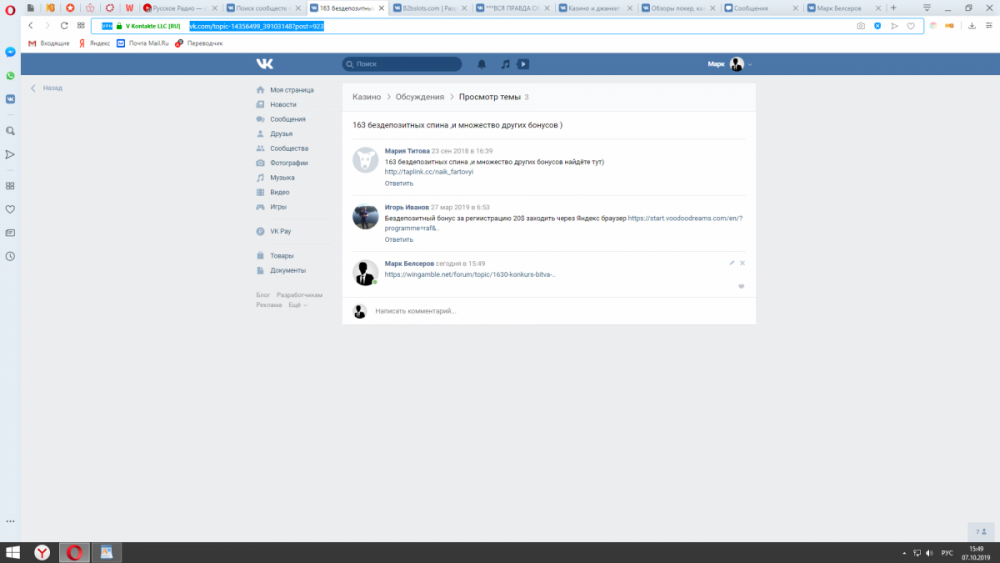Open VK panel in Opera sidebar
Image resolution: width=1000 pixels, height=563 pixels.
tap(10, 99)
